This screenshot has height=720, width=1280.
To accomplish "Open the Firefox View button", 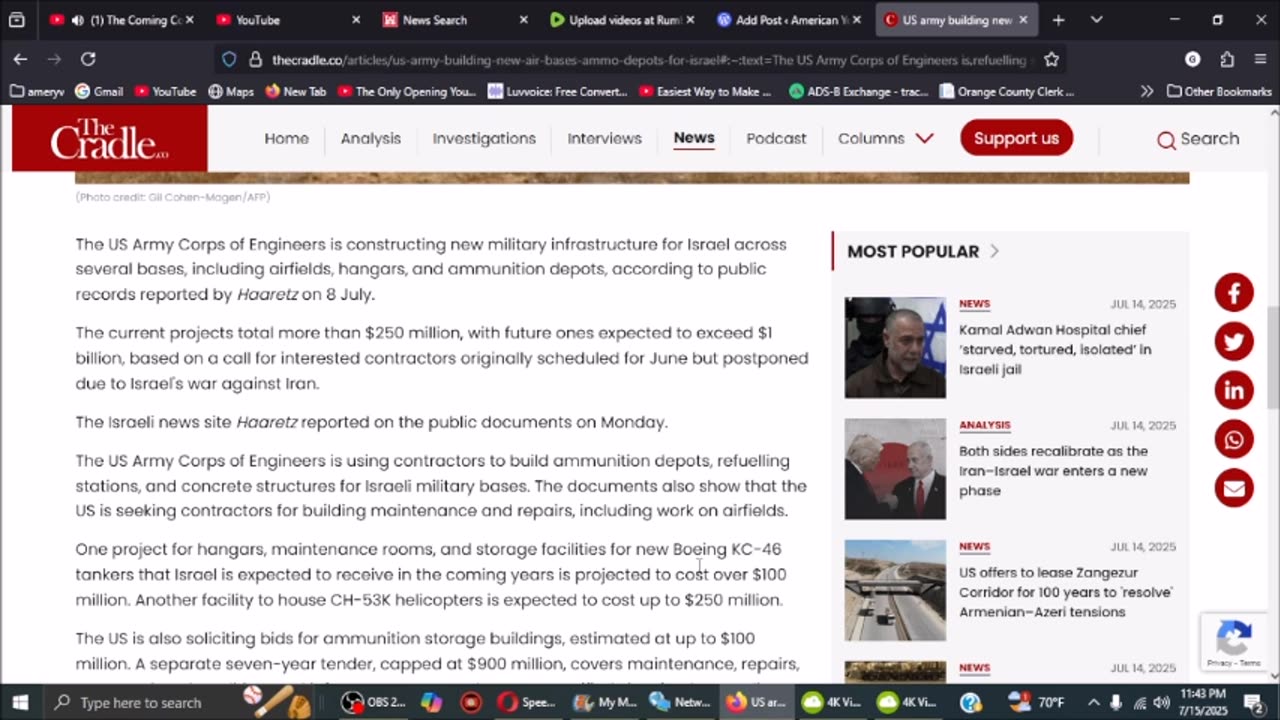I will (17, 19).
